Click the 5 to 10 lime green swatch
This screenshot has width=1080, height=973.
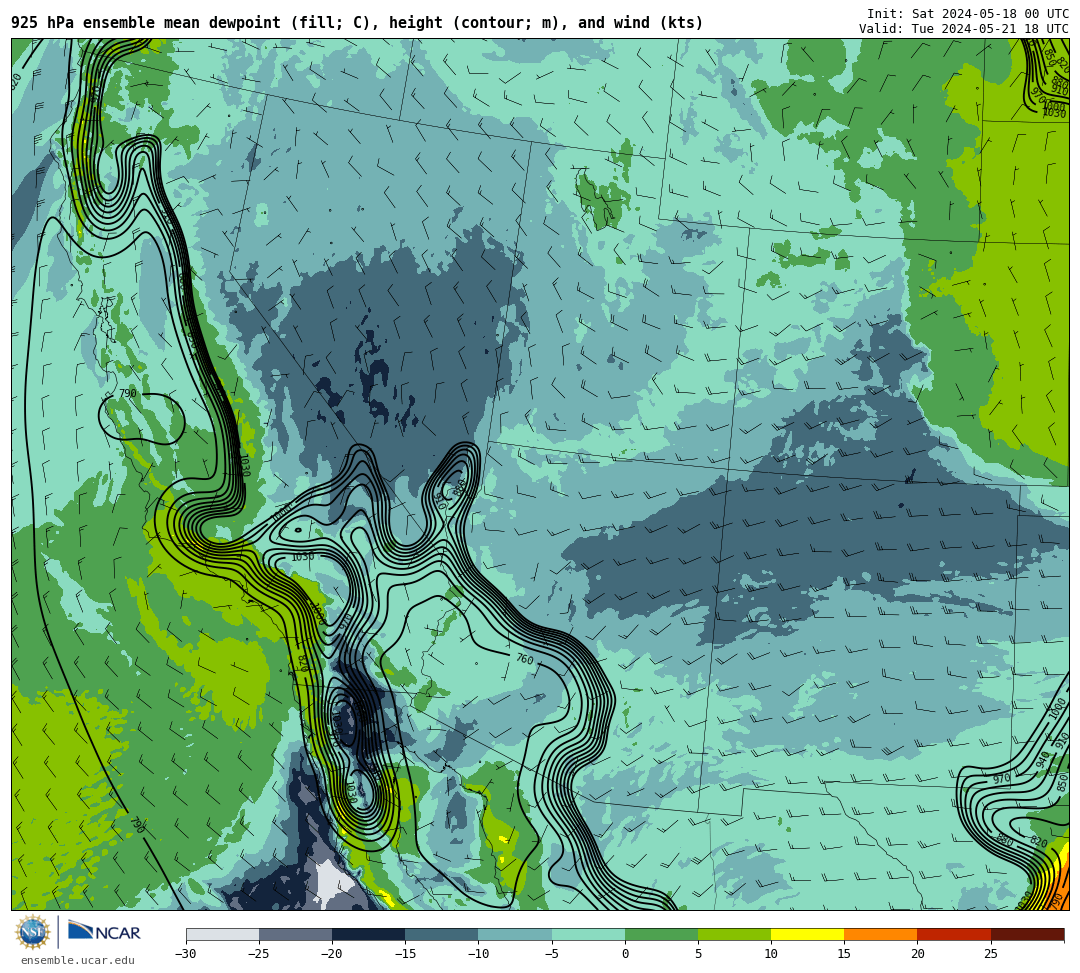[734, 934]
